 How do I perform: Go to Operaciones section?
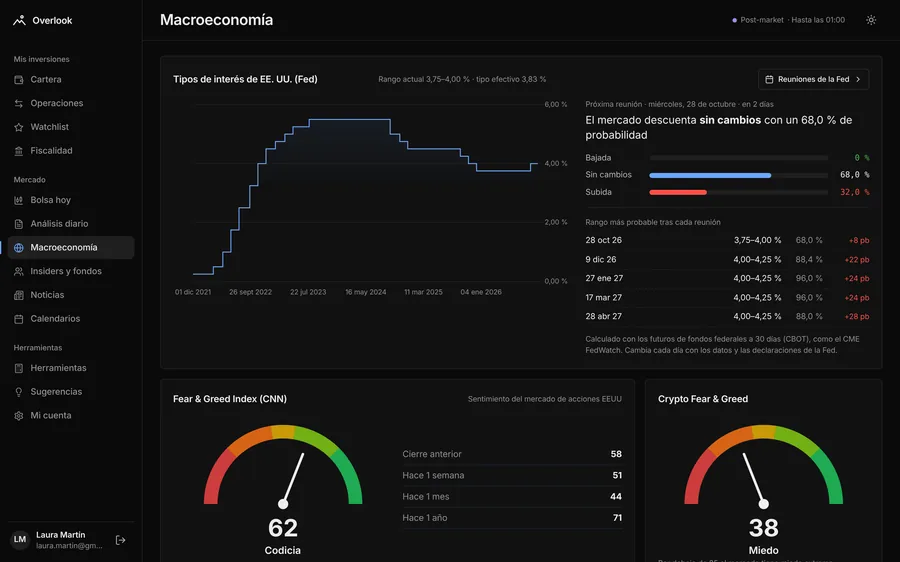pos(71,103)
